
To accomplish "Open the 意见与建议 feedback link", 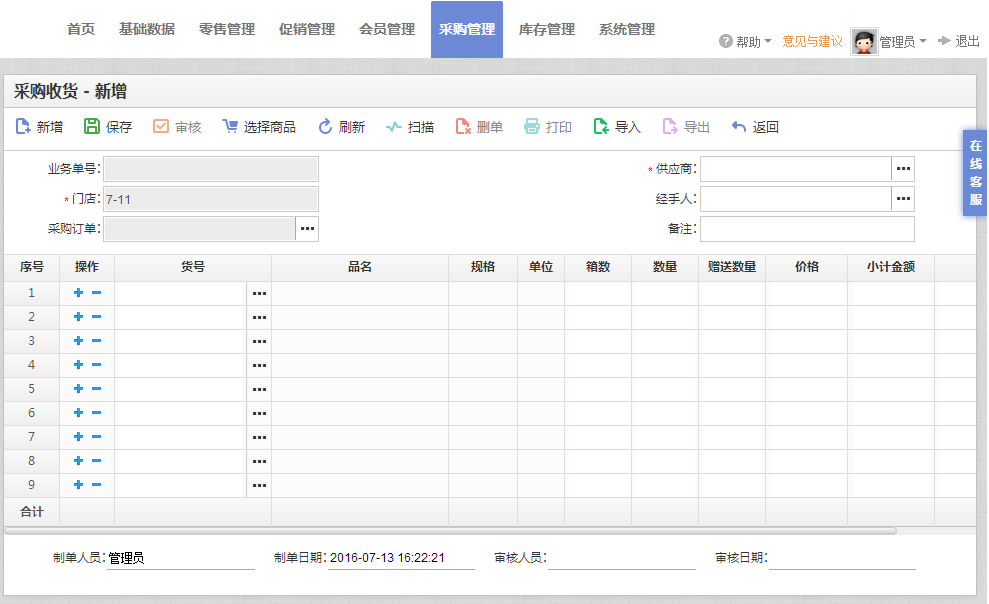I will point(812,41).
